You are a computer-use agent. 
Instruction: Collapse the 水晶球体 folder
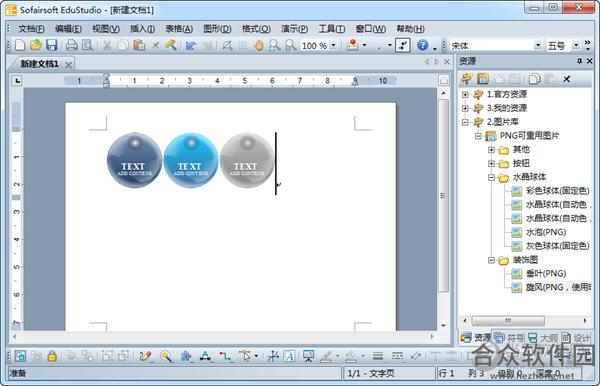[492, 177]
